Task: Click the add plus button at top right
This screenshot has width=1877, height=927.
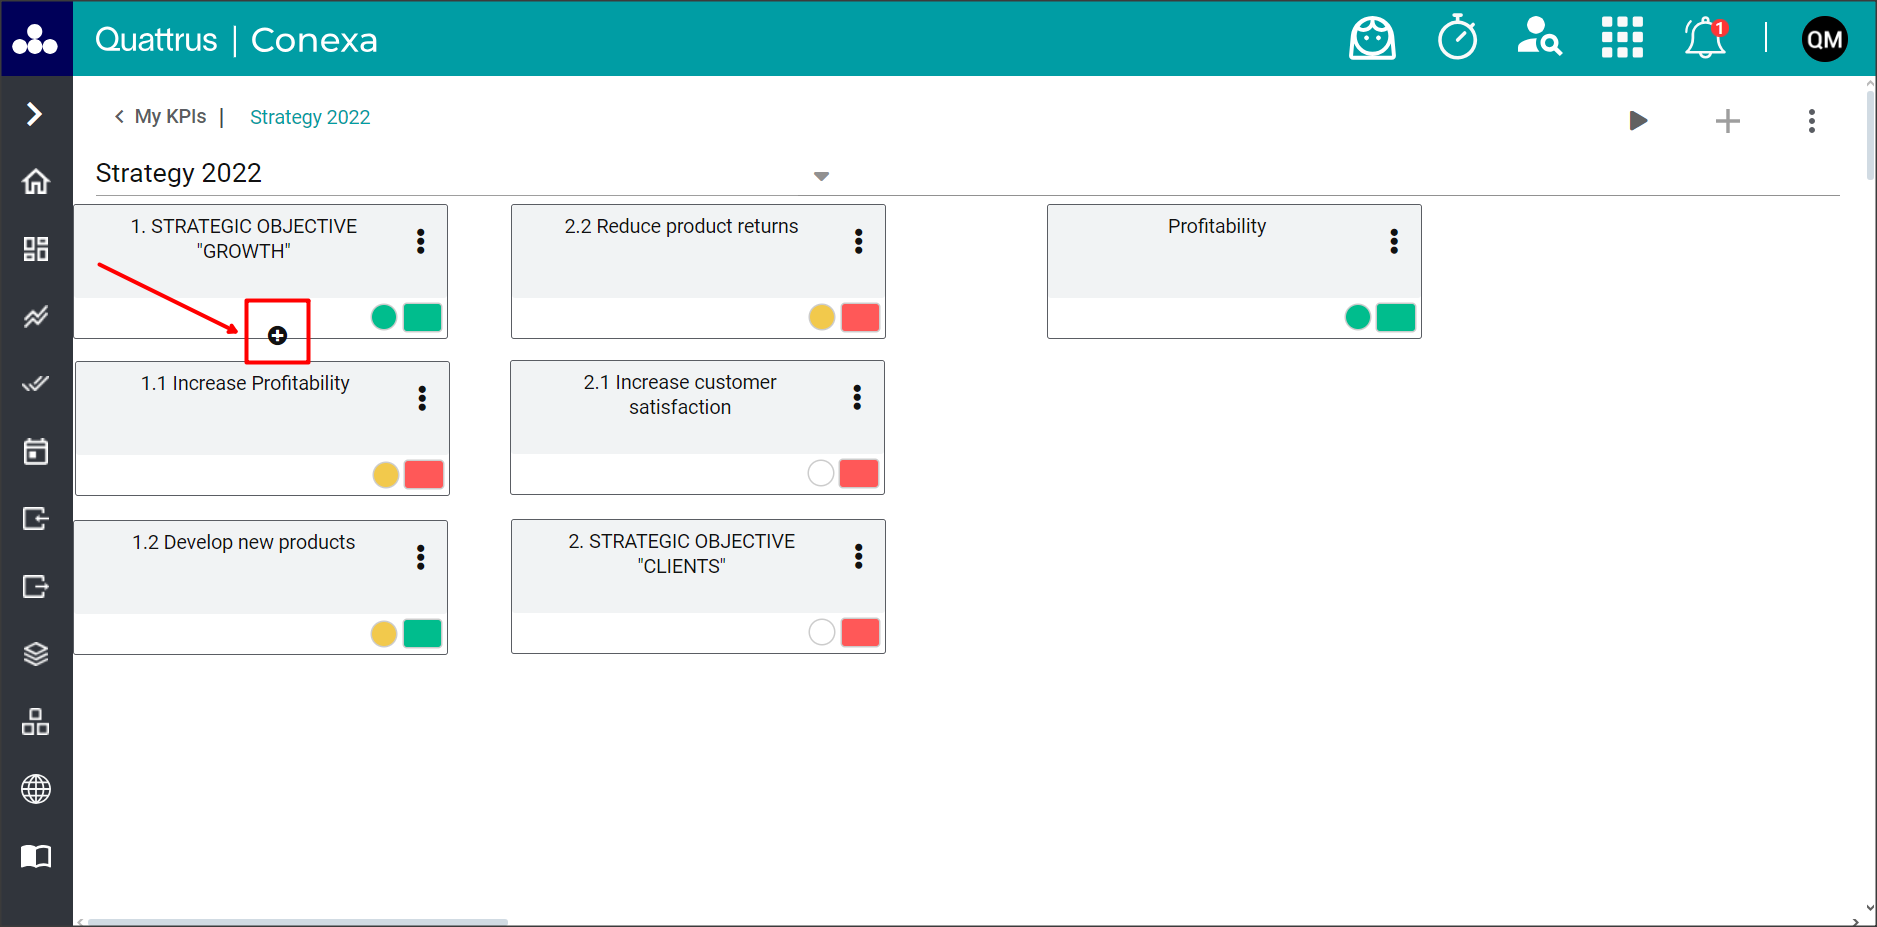Action: pos(1727,121)
